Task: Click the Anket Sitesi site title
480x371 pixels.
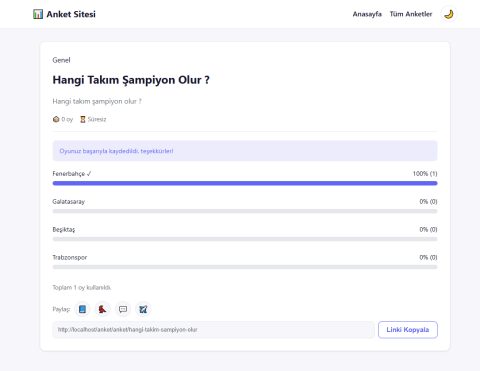Action: (71, 14)
